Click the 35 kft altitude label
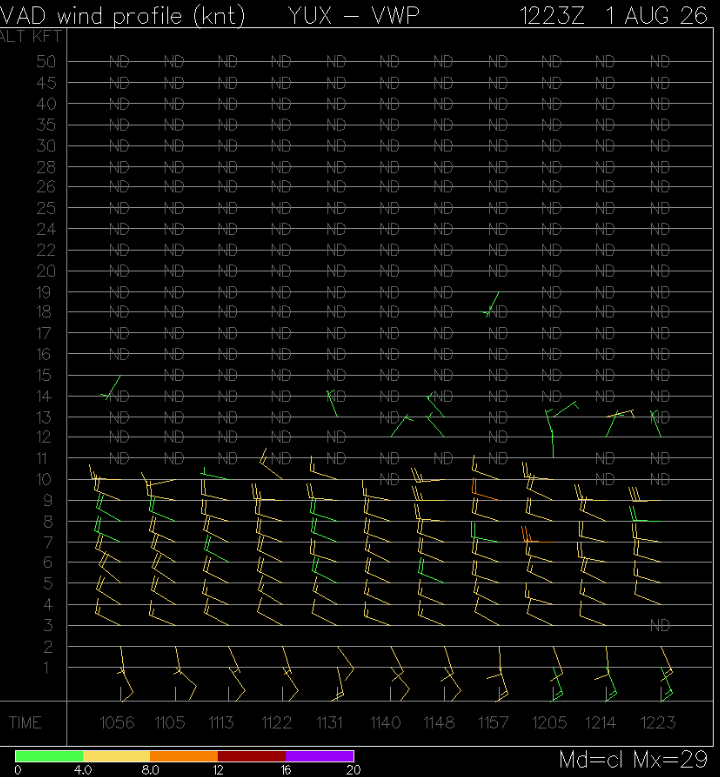The height and width of the screenshot is (777, 720). tap(46, 125)
